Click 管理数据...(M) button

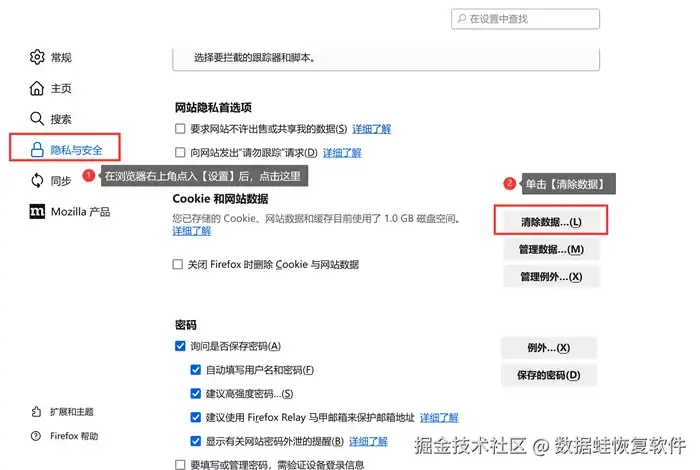(x=551, y=249)
